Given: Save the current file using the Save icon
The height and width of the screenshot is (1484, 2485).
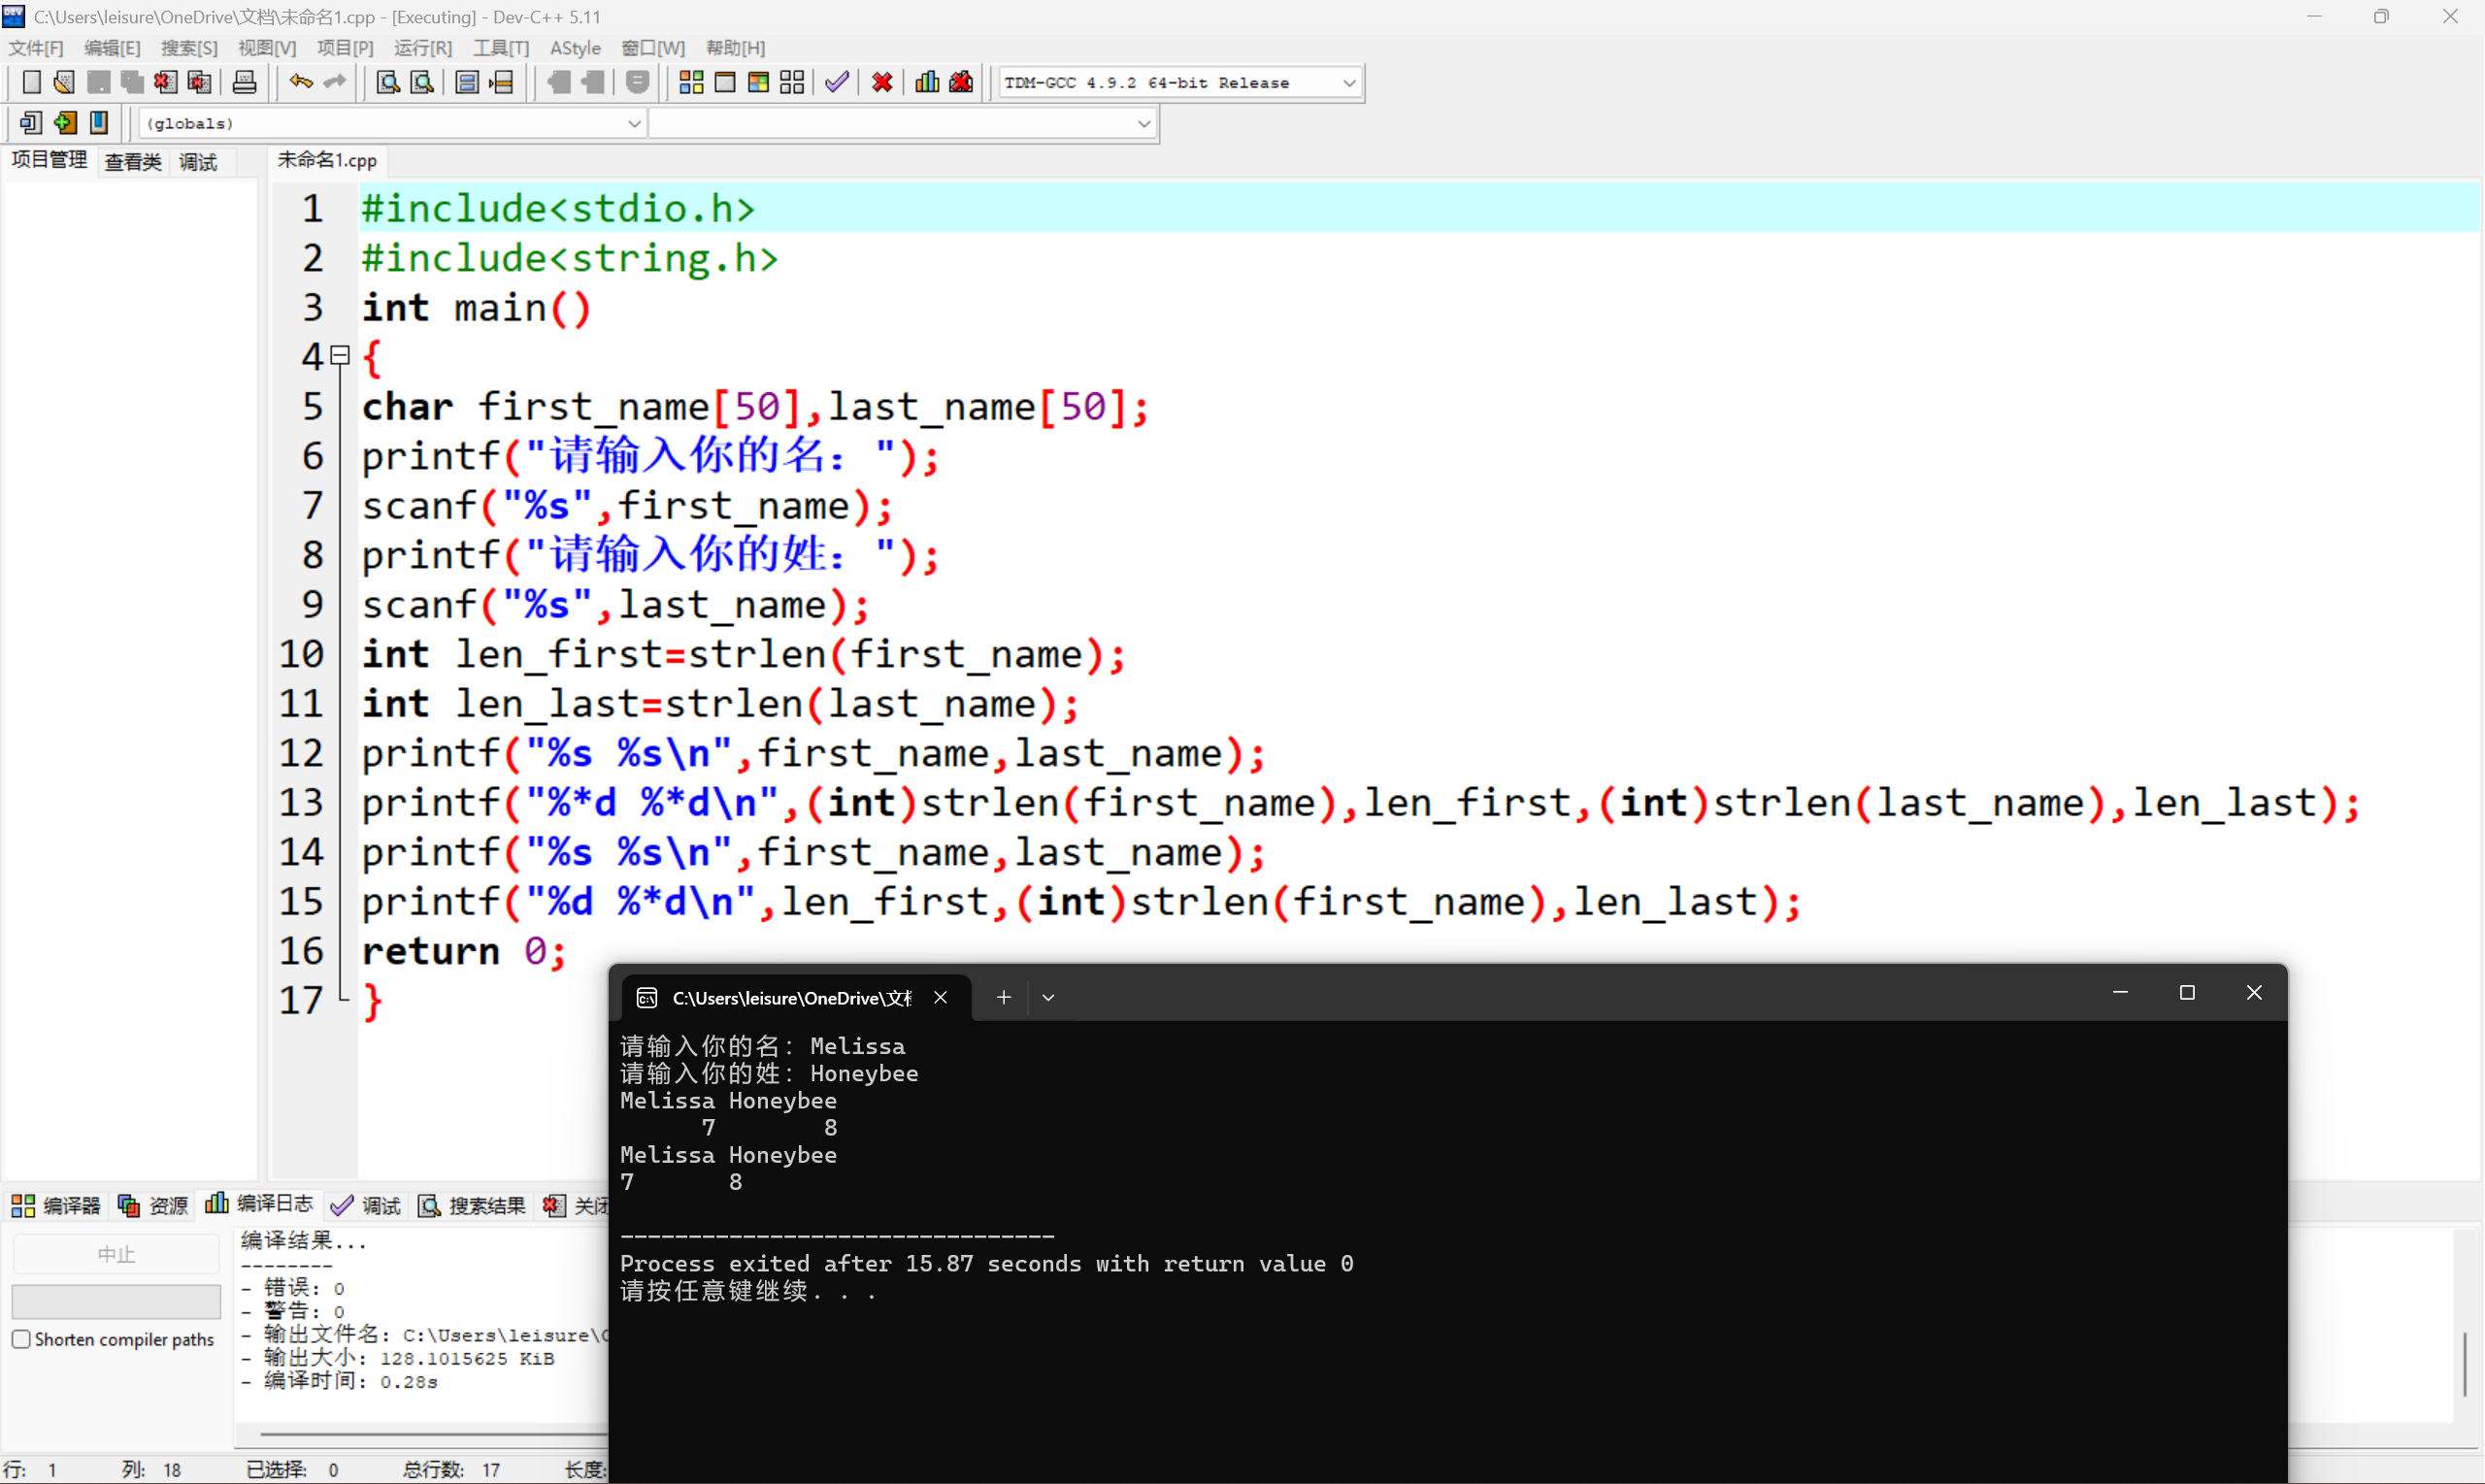Looking at the screenshot, I should 98,82.
